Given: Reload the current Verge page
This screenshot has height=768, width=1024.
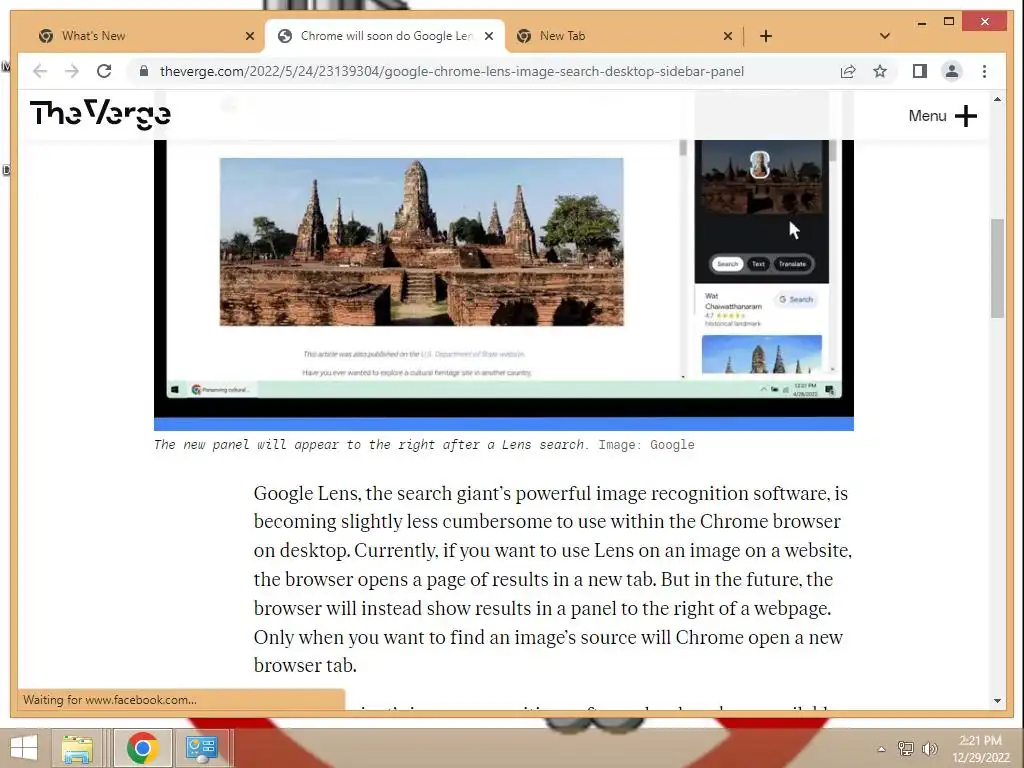Looking at the screenshot, I should [x=104, y=71].
